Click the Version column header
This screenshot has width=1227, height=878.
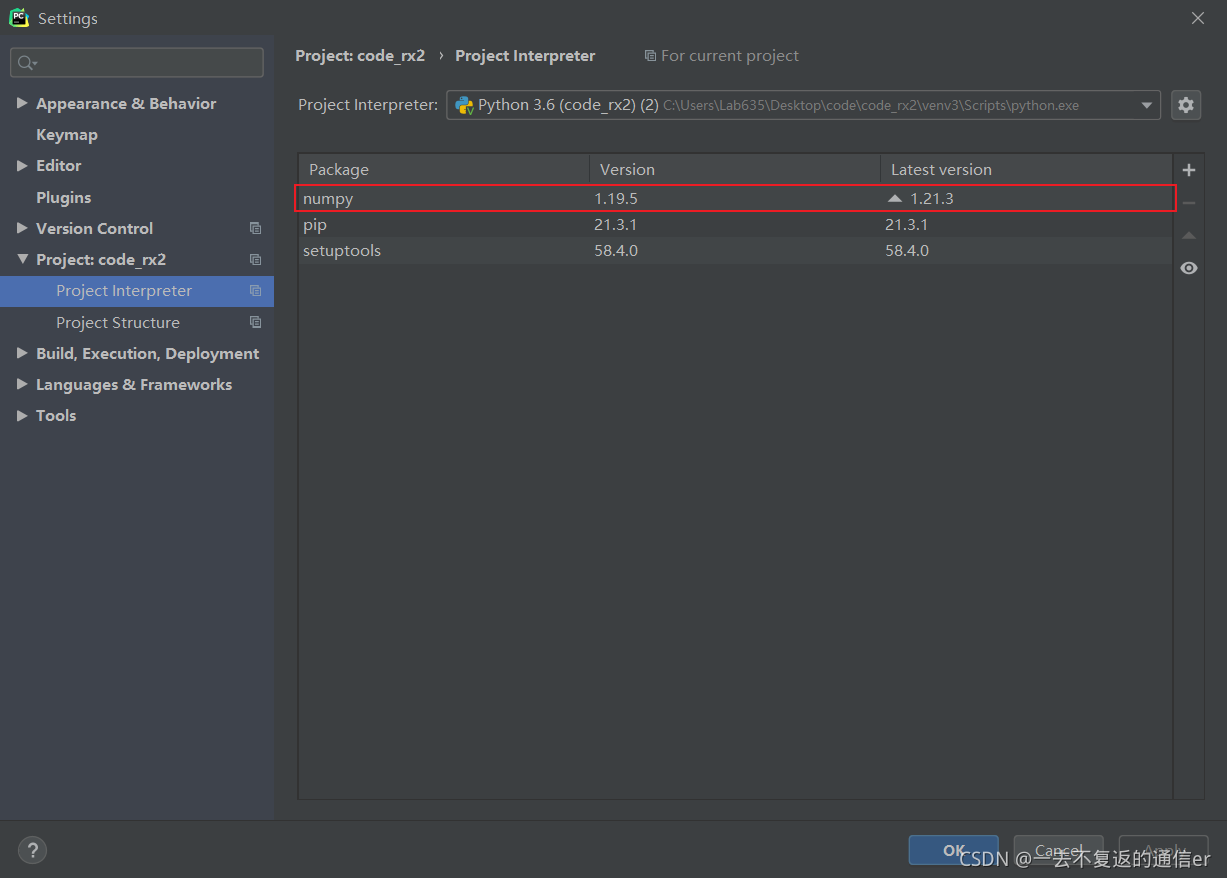pyautogui.click(x=734, y=169)
